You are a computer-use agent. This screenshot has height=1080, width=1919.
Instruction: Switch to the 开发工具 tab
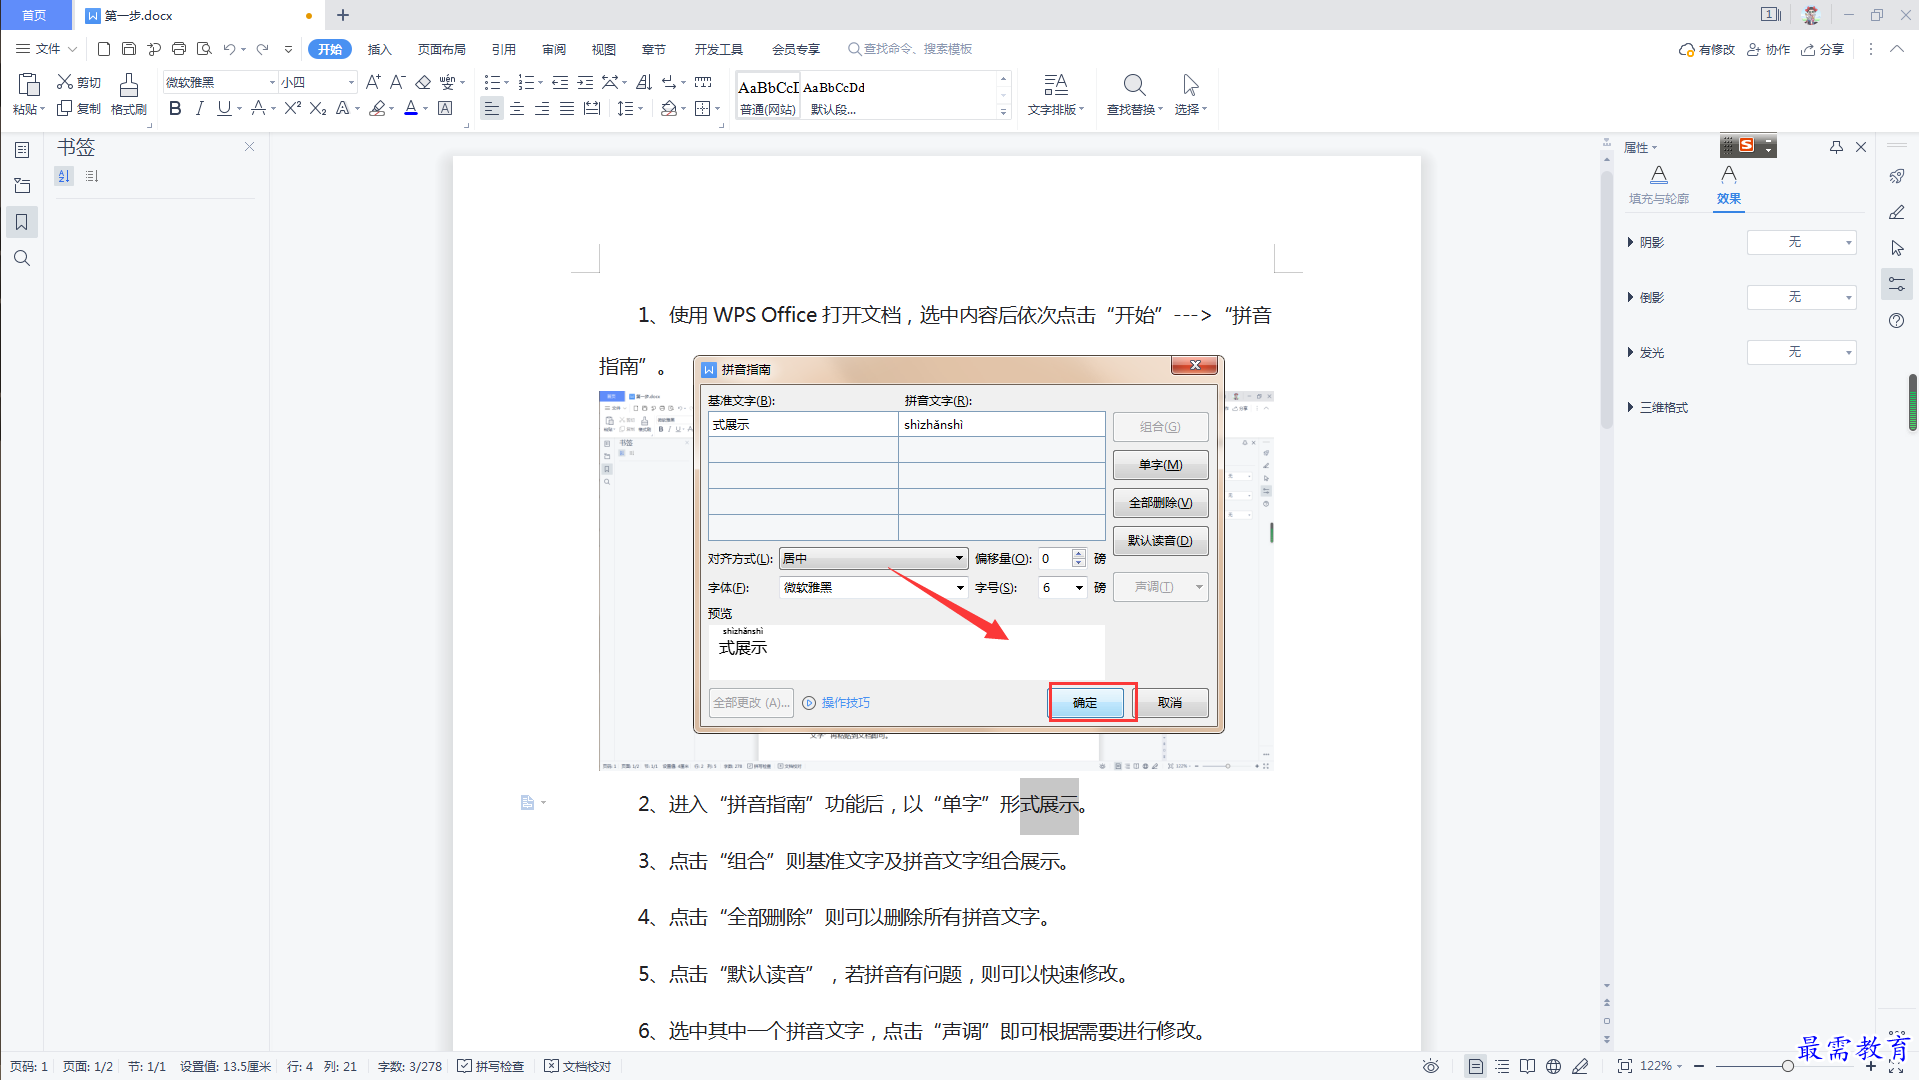(x=718, y=49)
